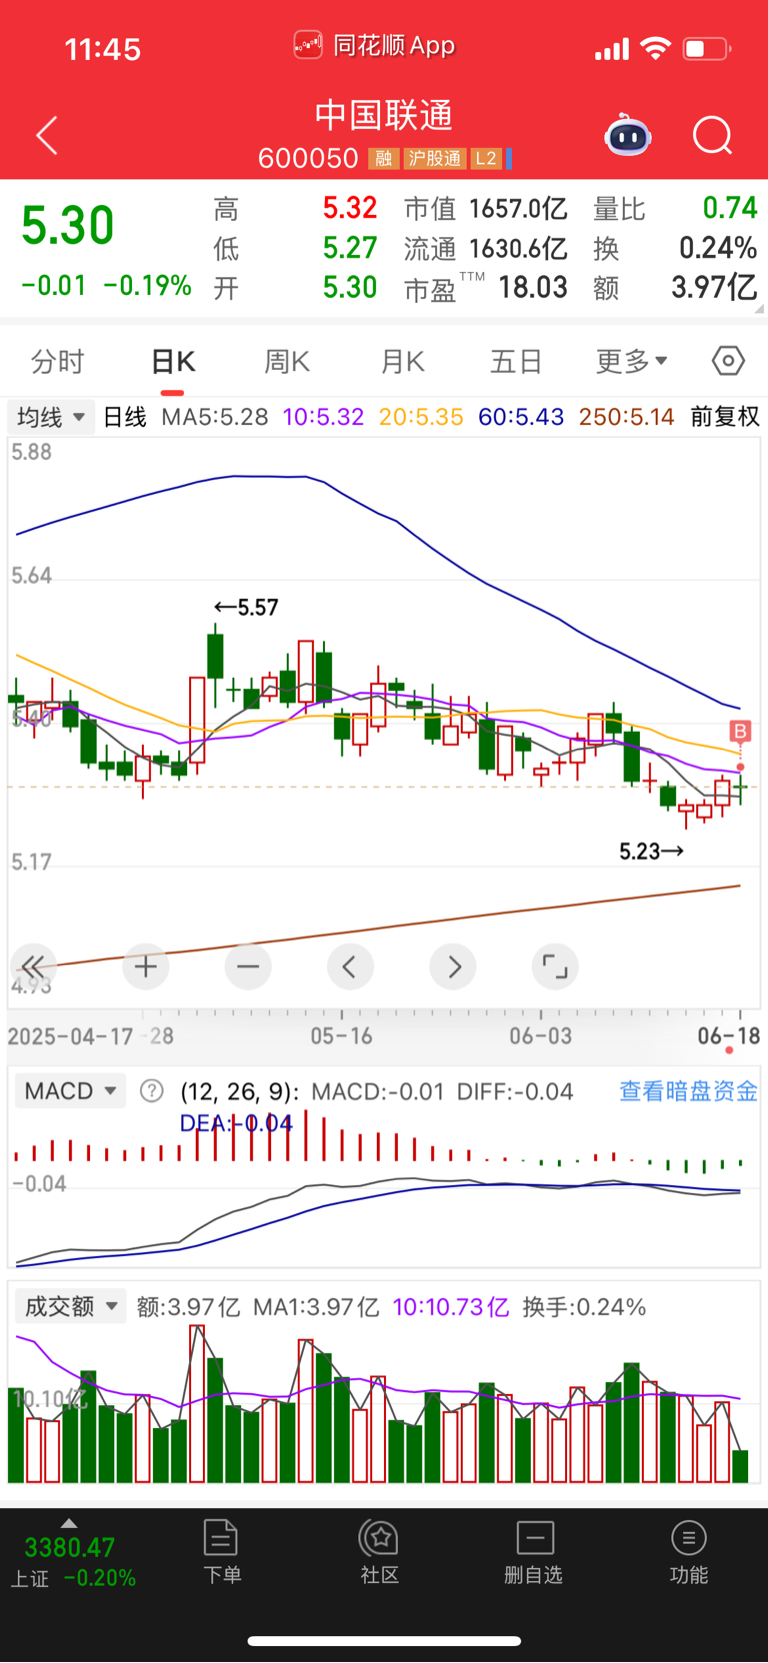
Task: Tap the stock code 600050
Action: [x=308, y=158]
